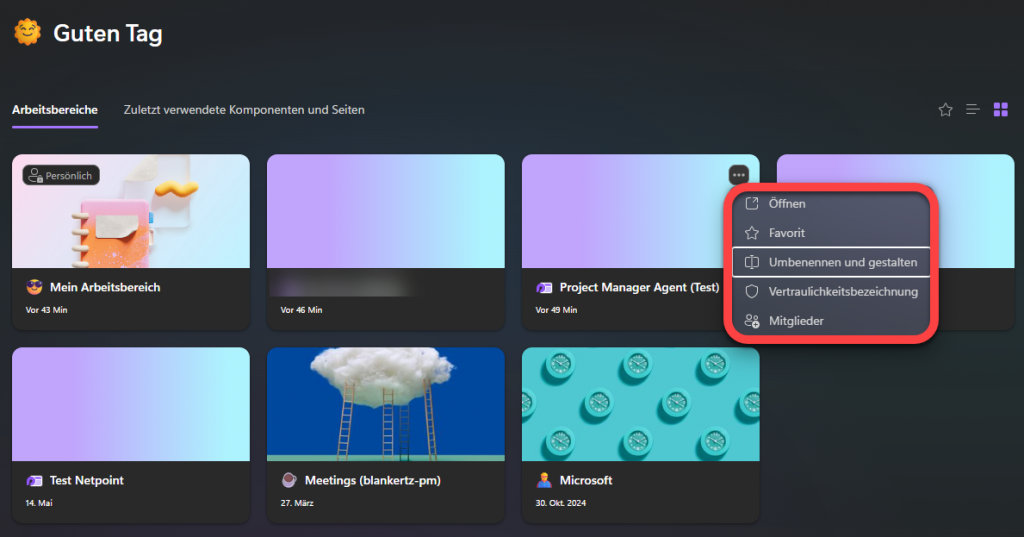Open the Arbeitsbereiche tab
The width and height of the screenshot is (1024, 537).
coord(54,110)
